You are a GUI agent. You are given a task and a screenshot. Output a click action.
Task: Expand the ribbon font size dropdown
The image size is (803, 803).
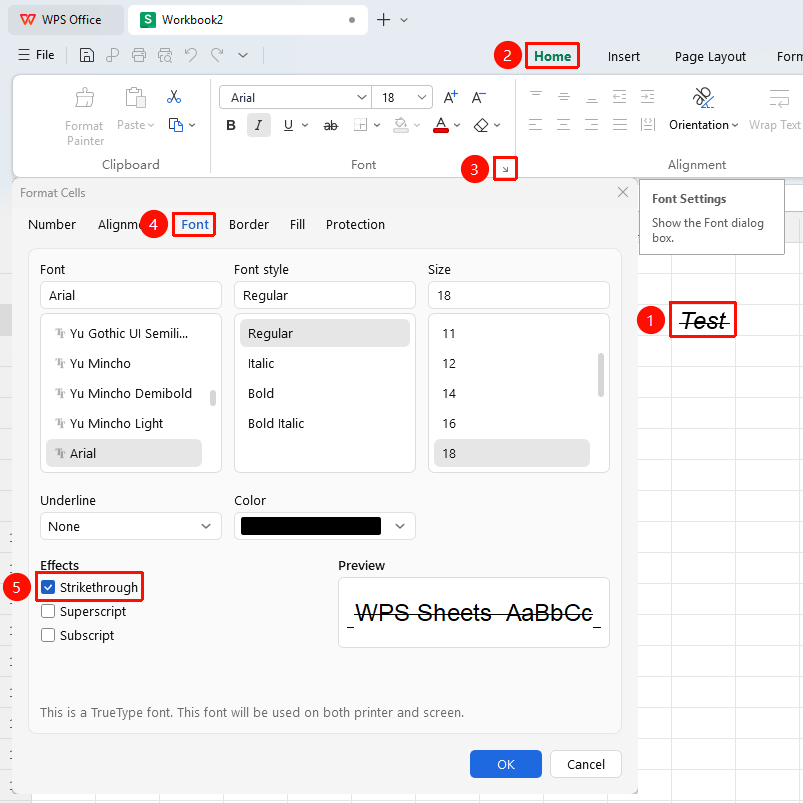point(421,97)
